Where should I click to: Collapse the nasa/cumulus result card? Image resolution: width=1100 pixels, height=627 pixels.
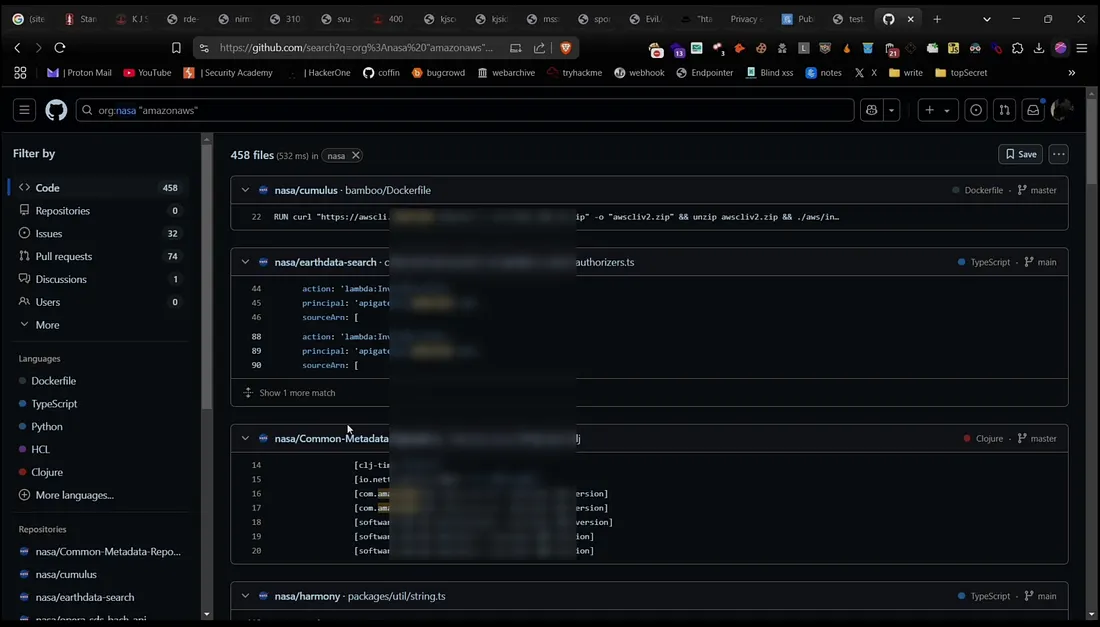[245, 190]
